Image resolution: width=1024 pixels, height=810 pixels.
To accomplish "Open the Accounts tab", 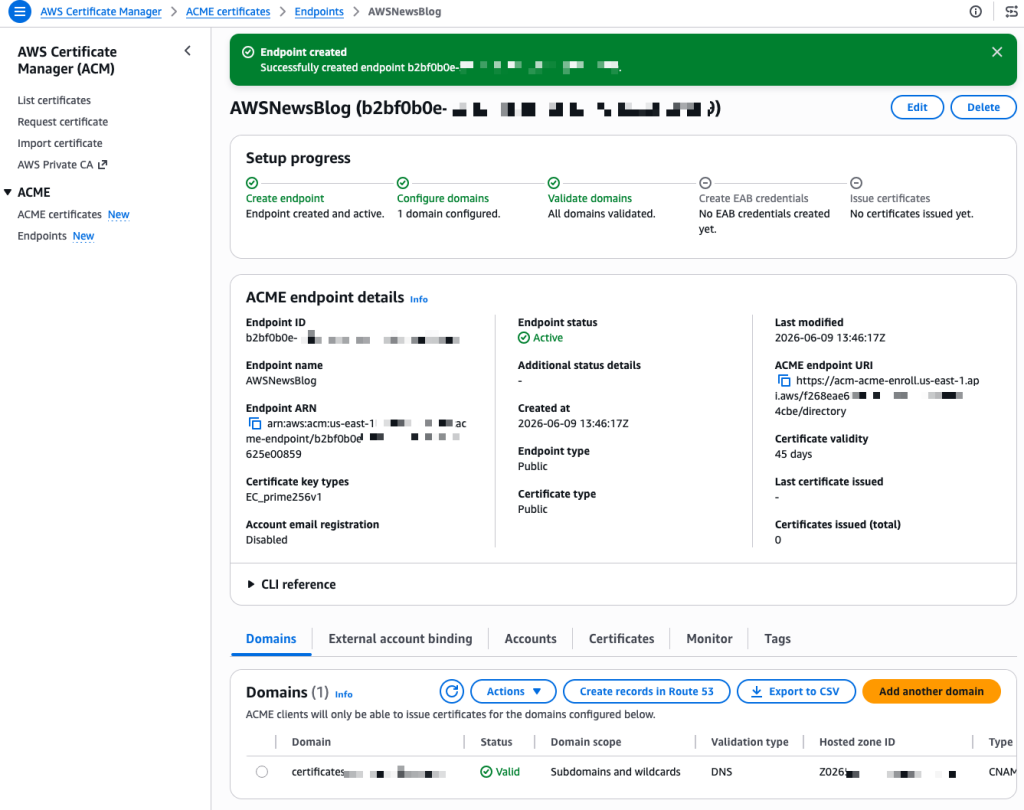I will (530, 639).
